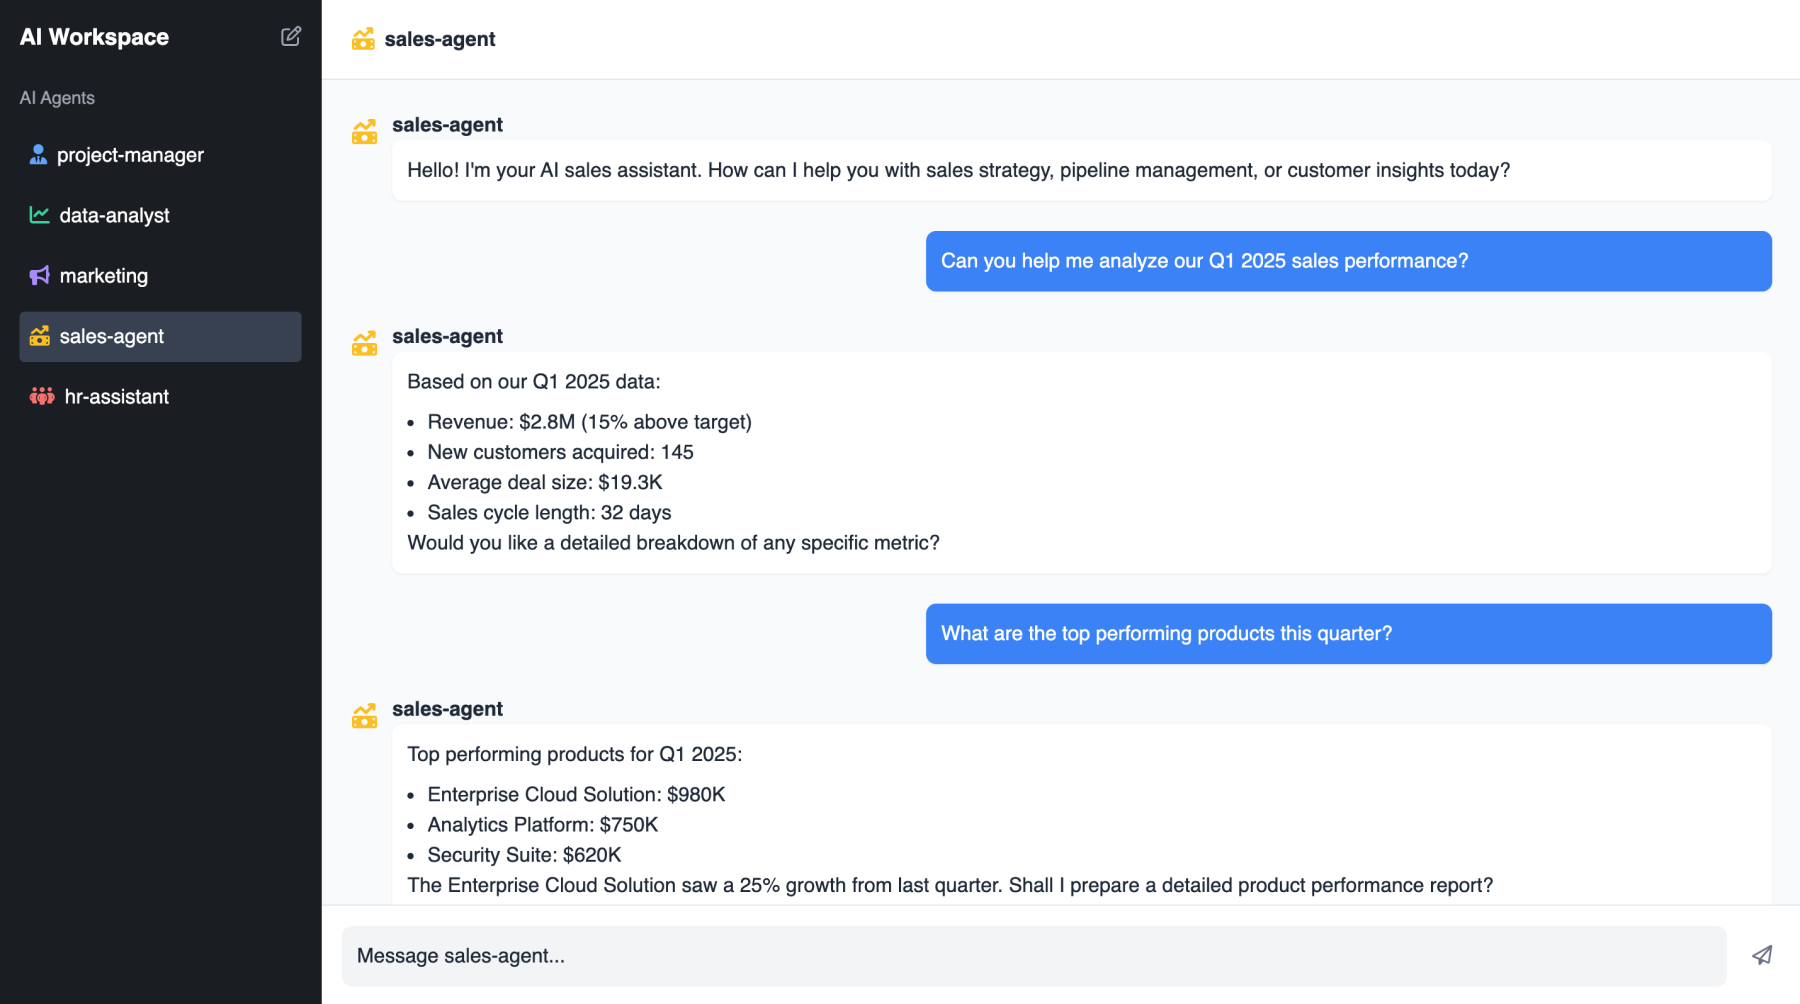Click the sales-agent avatar beside Q1 data reply
The width and height of the screenshot is (1800, 1004).
[364, 343]
